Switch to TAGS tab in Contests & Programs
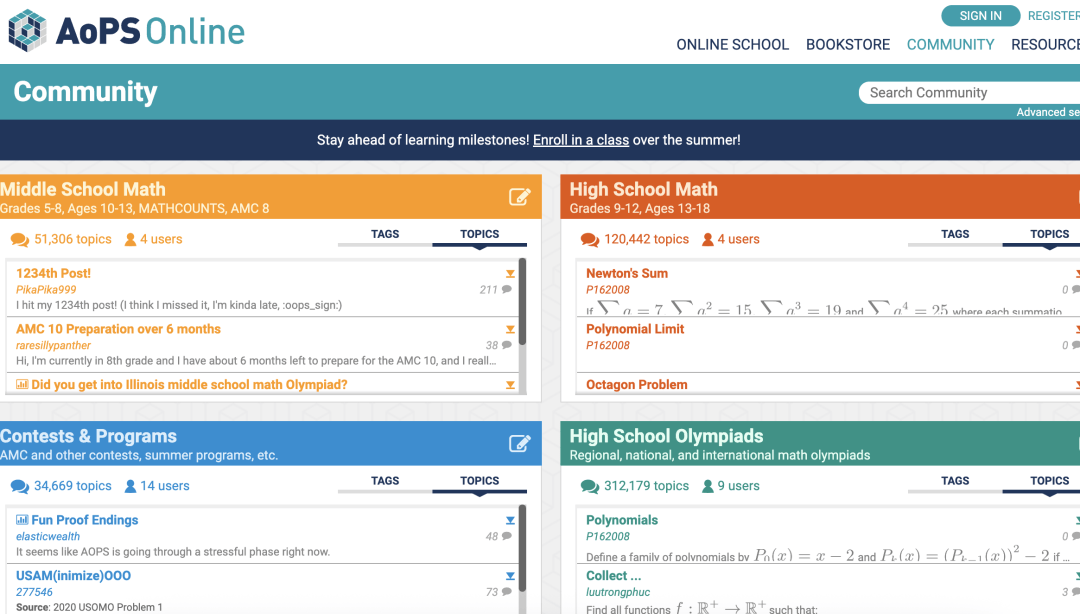The width and height of the screenshot is (1080, 614). point(385,481)
